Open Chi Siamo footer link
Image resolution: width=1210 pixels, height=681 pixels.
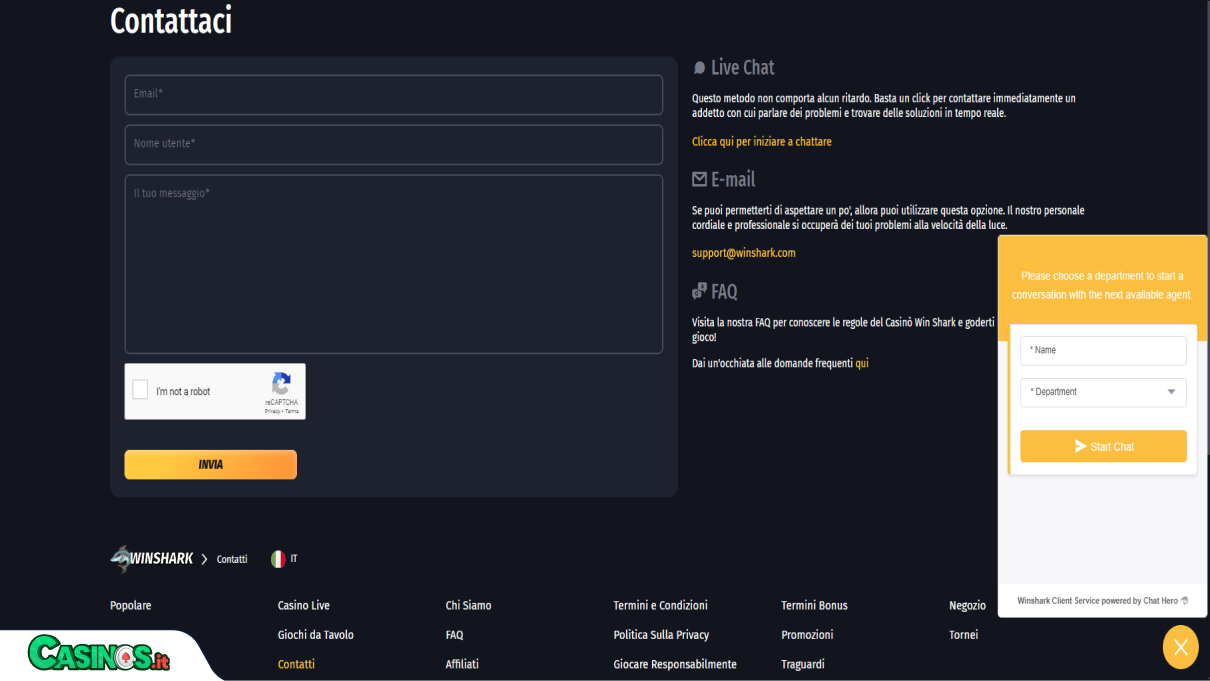click(x=468, y=605)
